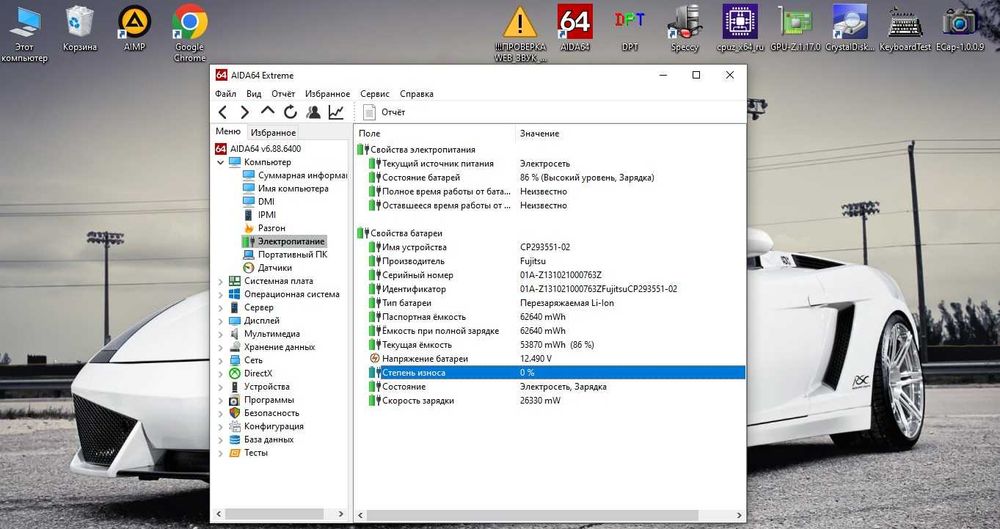Refresh the page with the Refresh icon

(290, 112)
